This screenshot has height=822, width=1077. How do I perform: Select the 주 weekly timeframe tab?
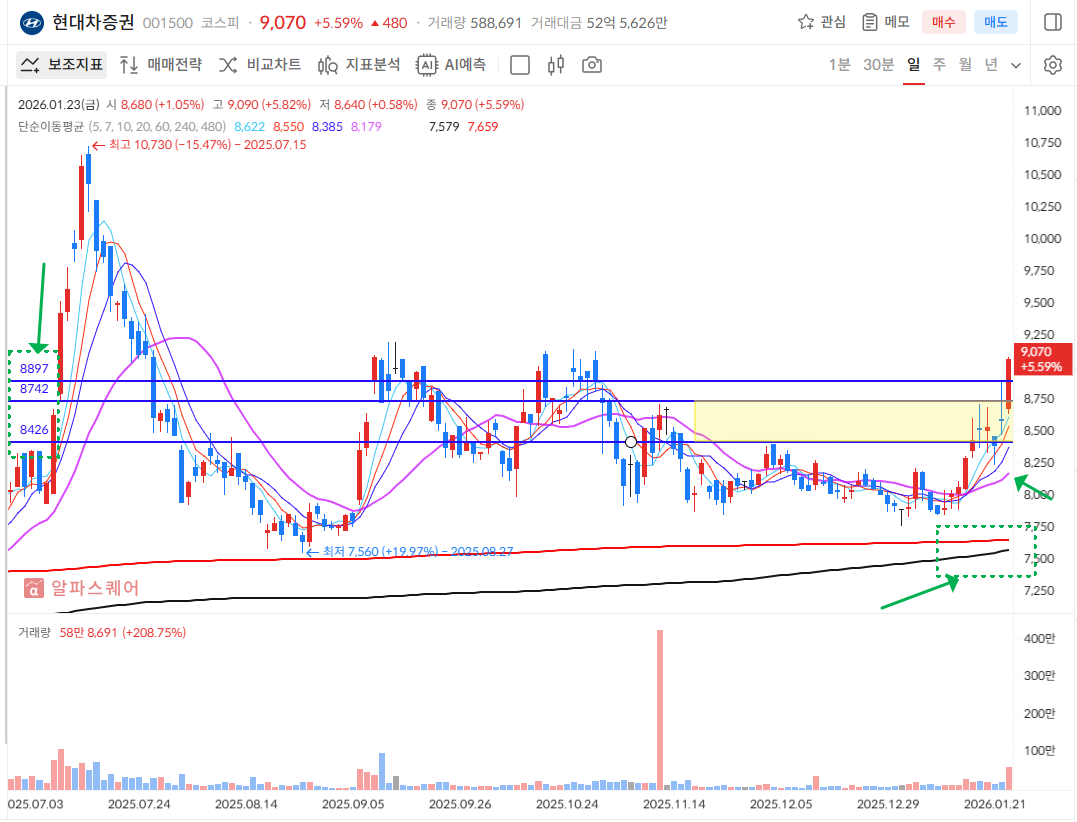939,65
